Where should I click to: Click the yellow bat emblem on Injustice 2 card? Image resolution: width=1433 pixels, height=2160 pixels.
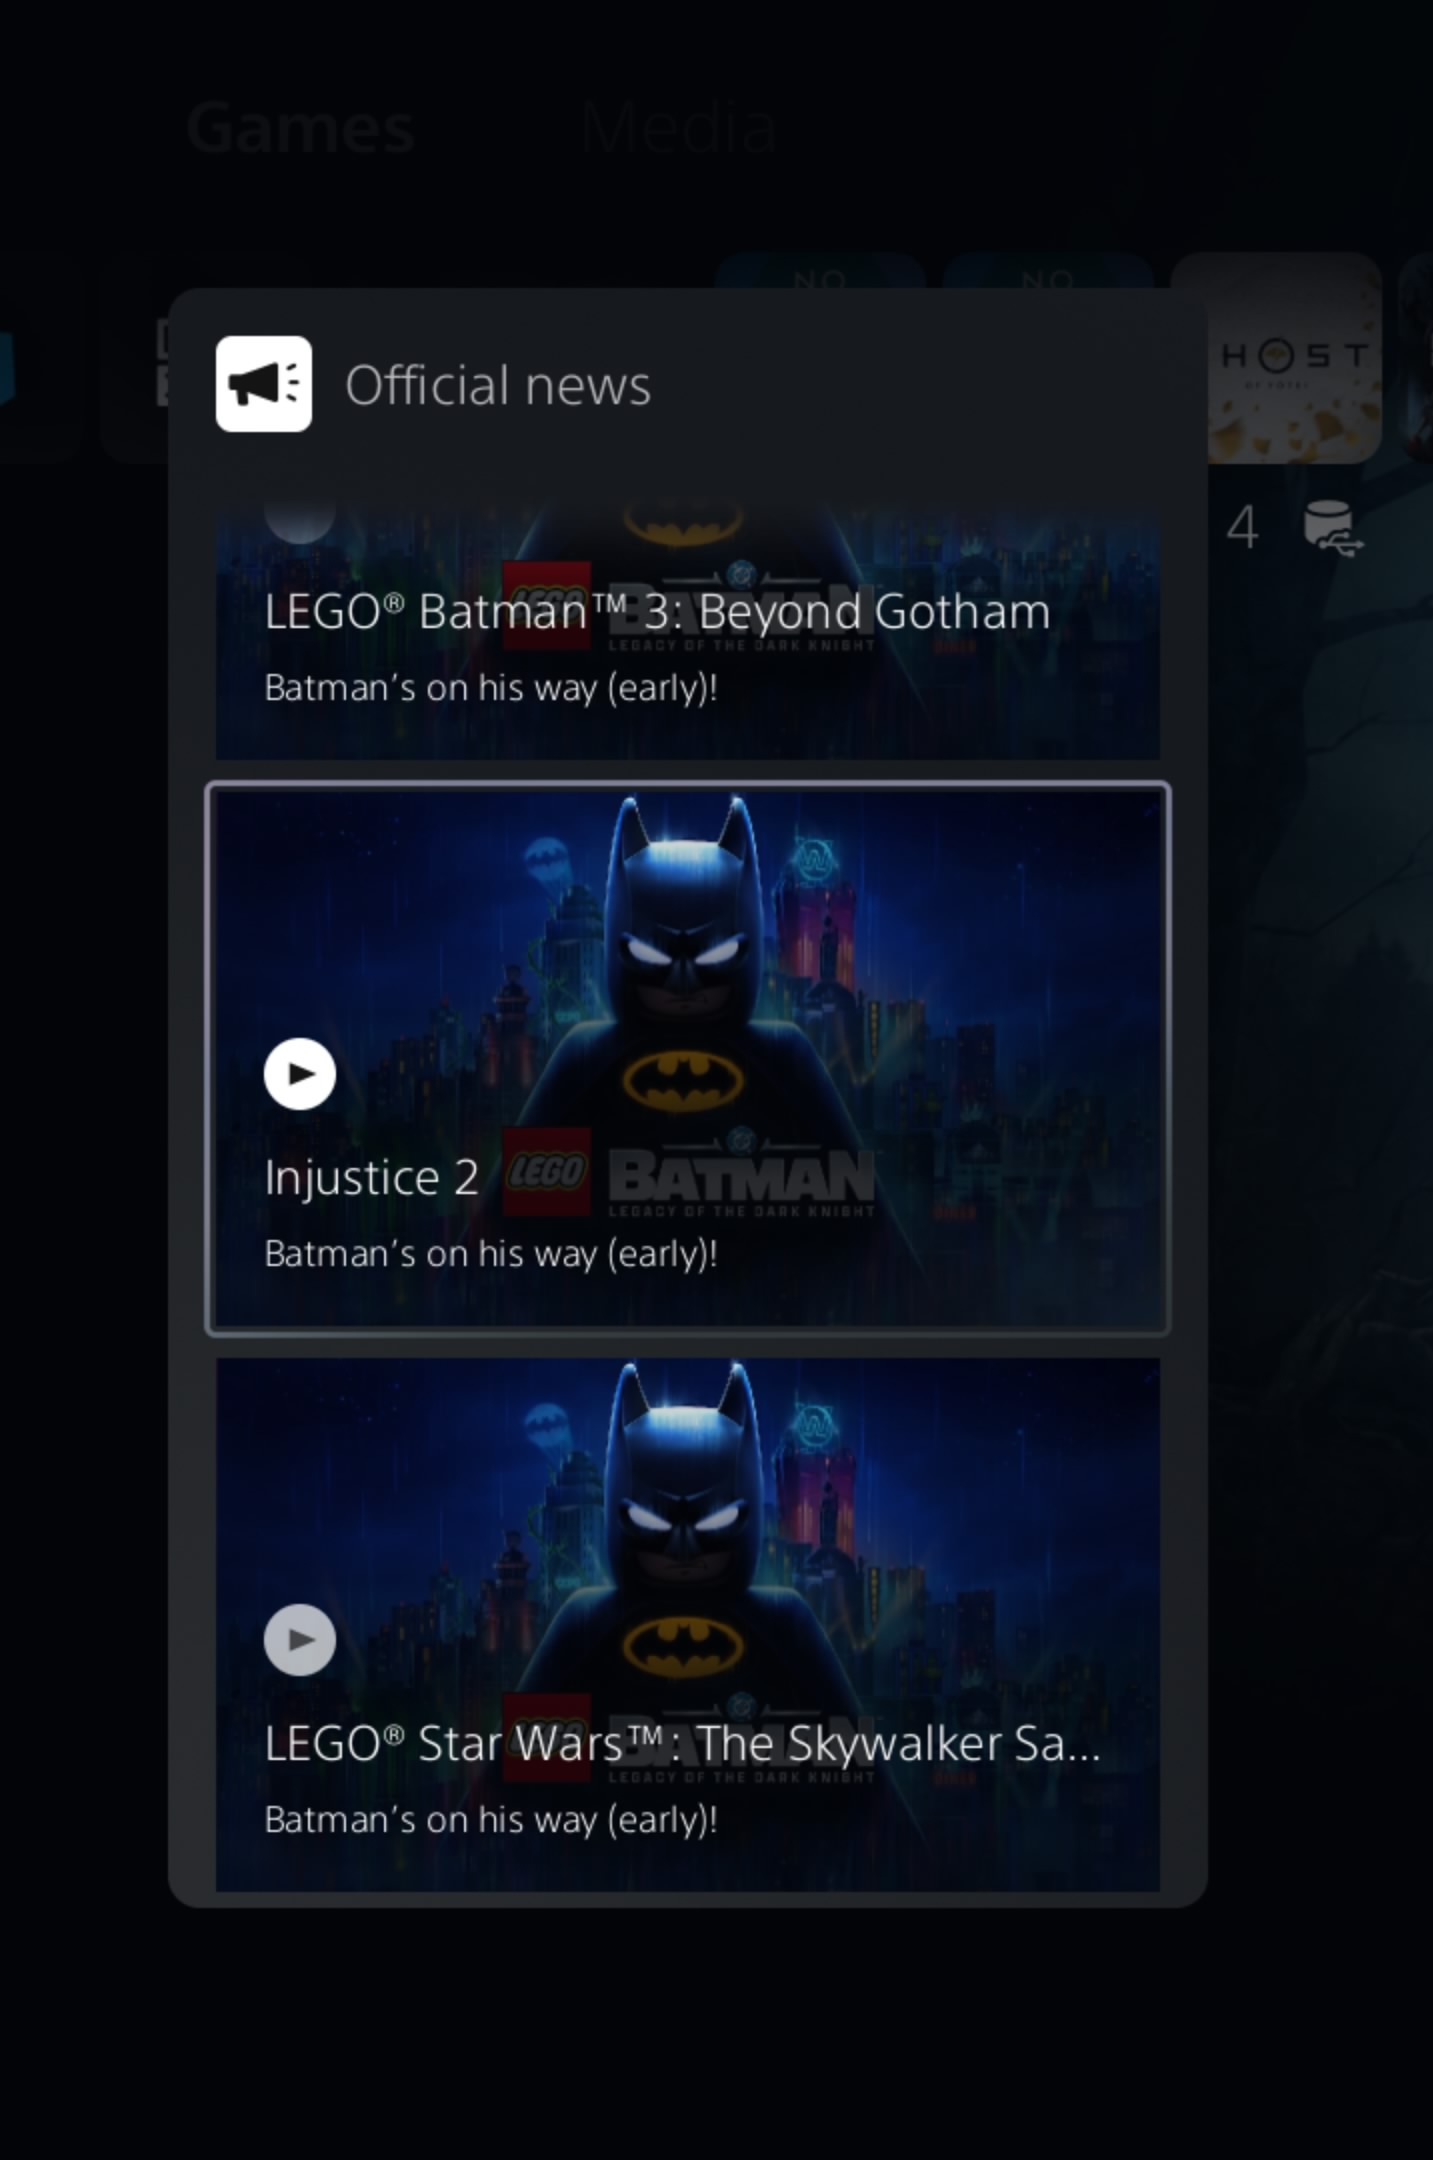pos(683,1080)
